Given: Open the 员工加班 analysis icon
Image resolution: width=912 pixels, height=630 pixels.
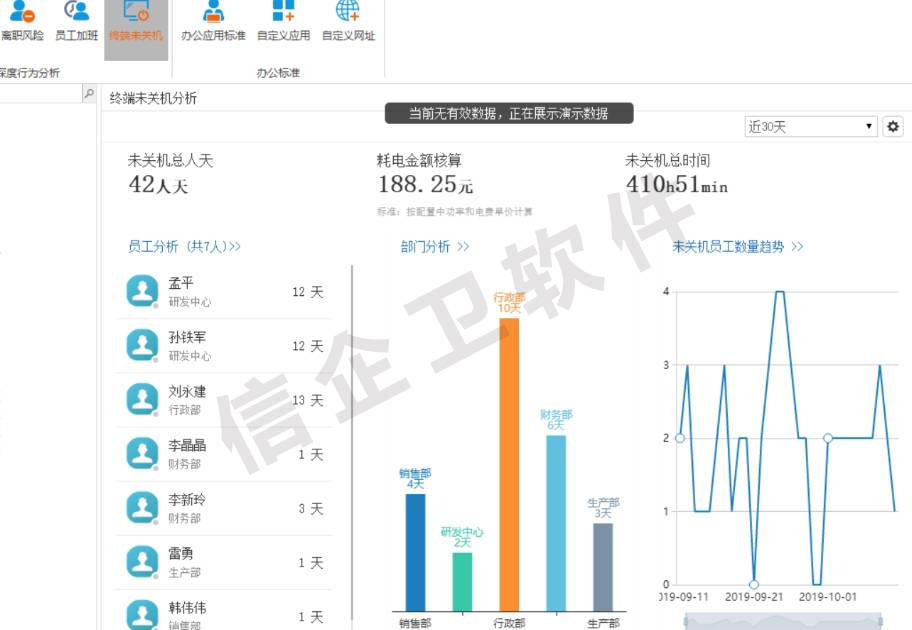Looking at the screenshot, I should pyautogui.click(x=76, y=20).
